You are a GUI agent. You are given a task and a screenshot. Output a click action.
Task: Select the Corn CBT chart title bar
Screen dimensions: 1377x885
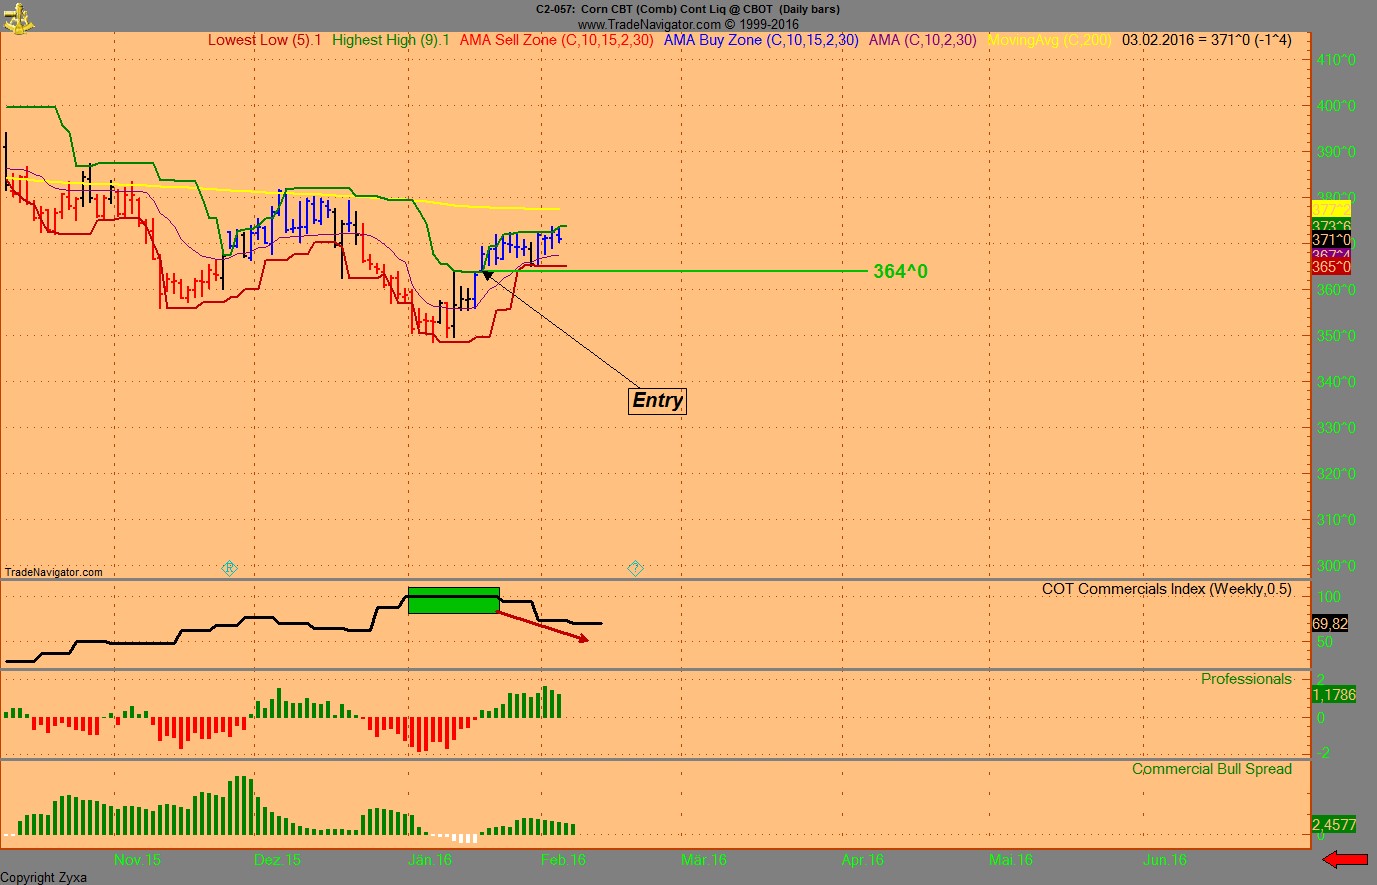(x=688, y=9)
